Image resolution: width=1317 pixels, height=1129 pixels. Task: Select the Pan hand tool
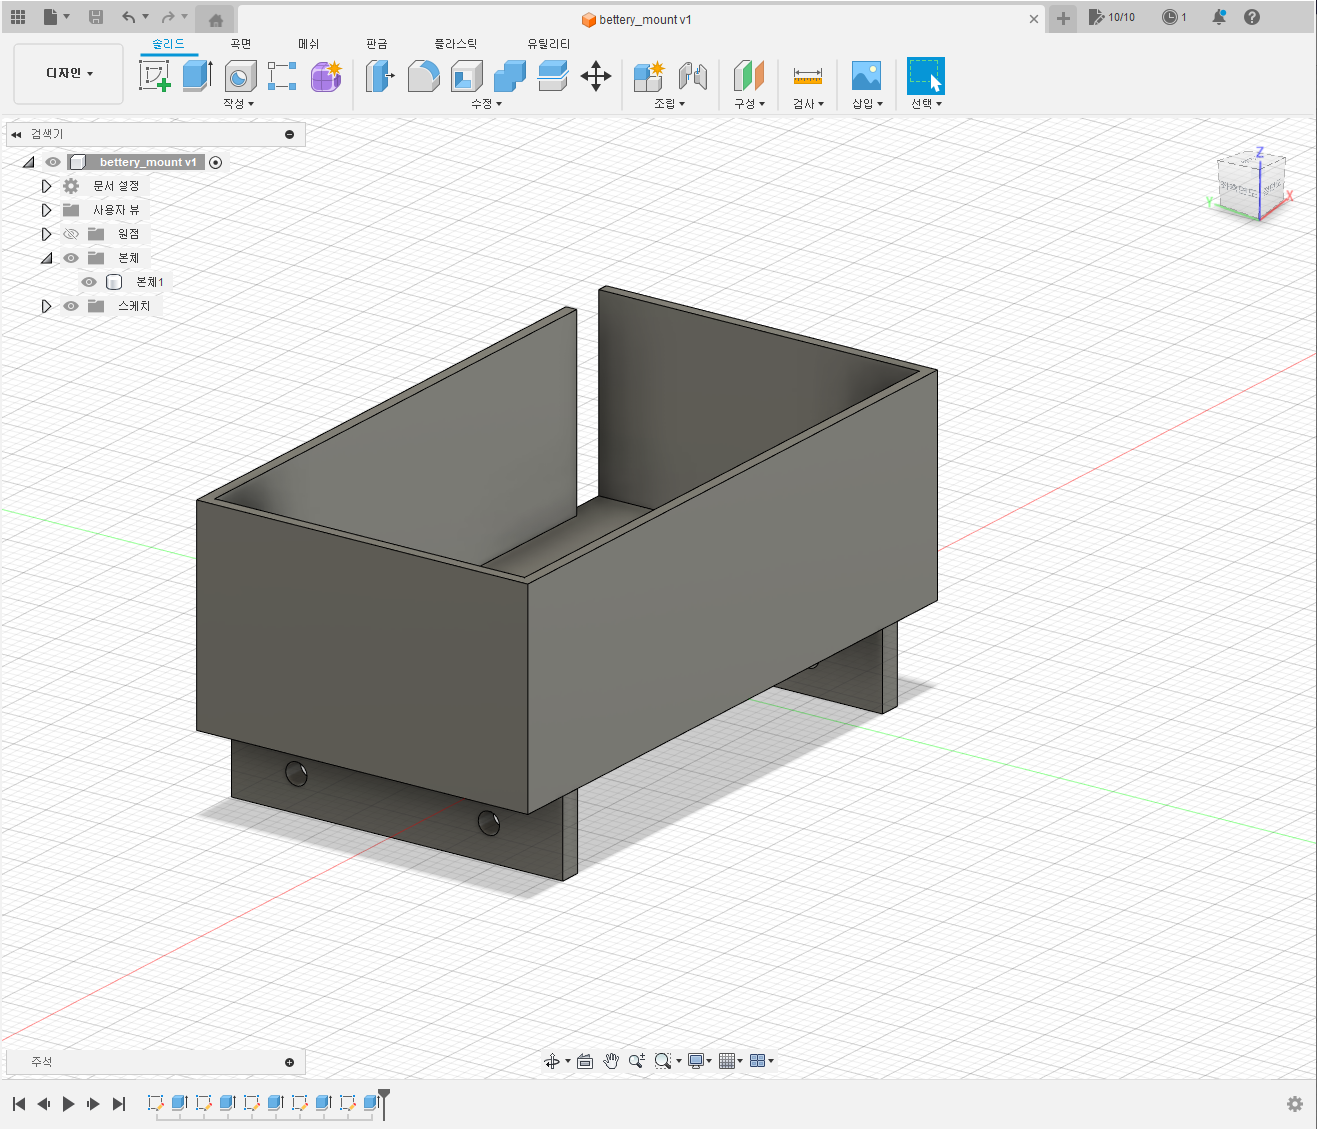tap(611, 1061)
